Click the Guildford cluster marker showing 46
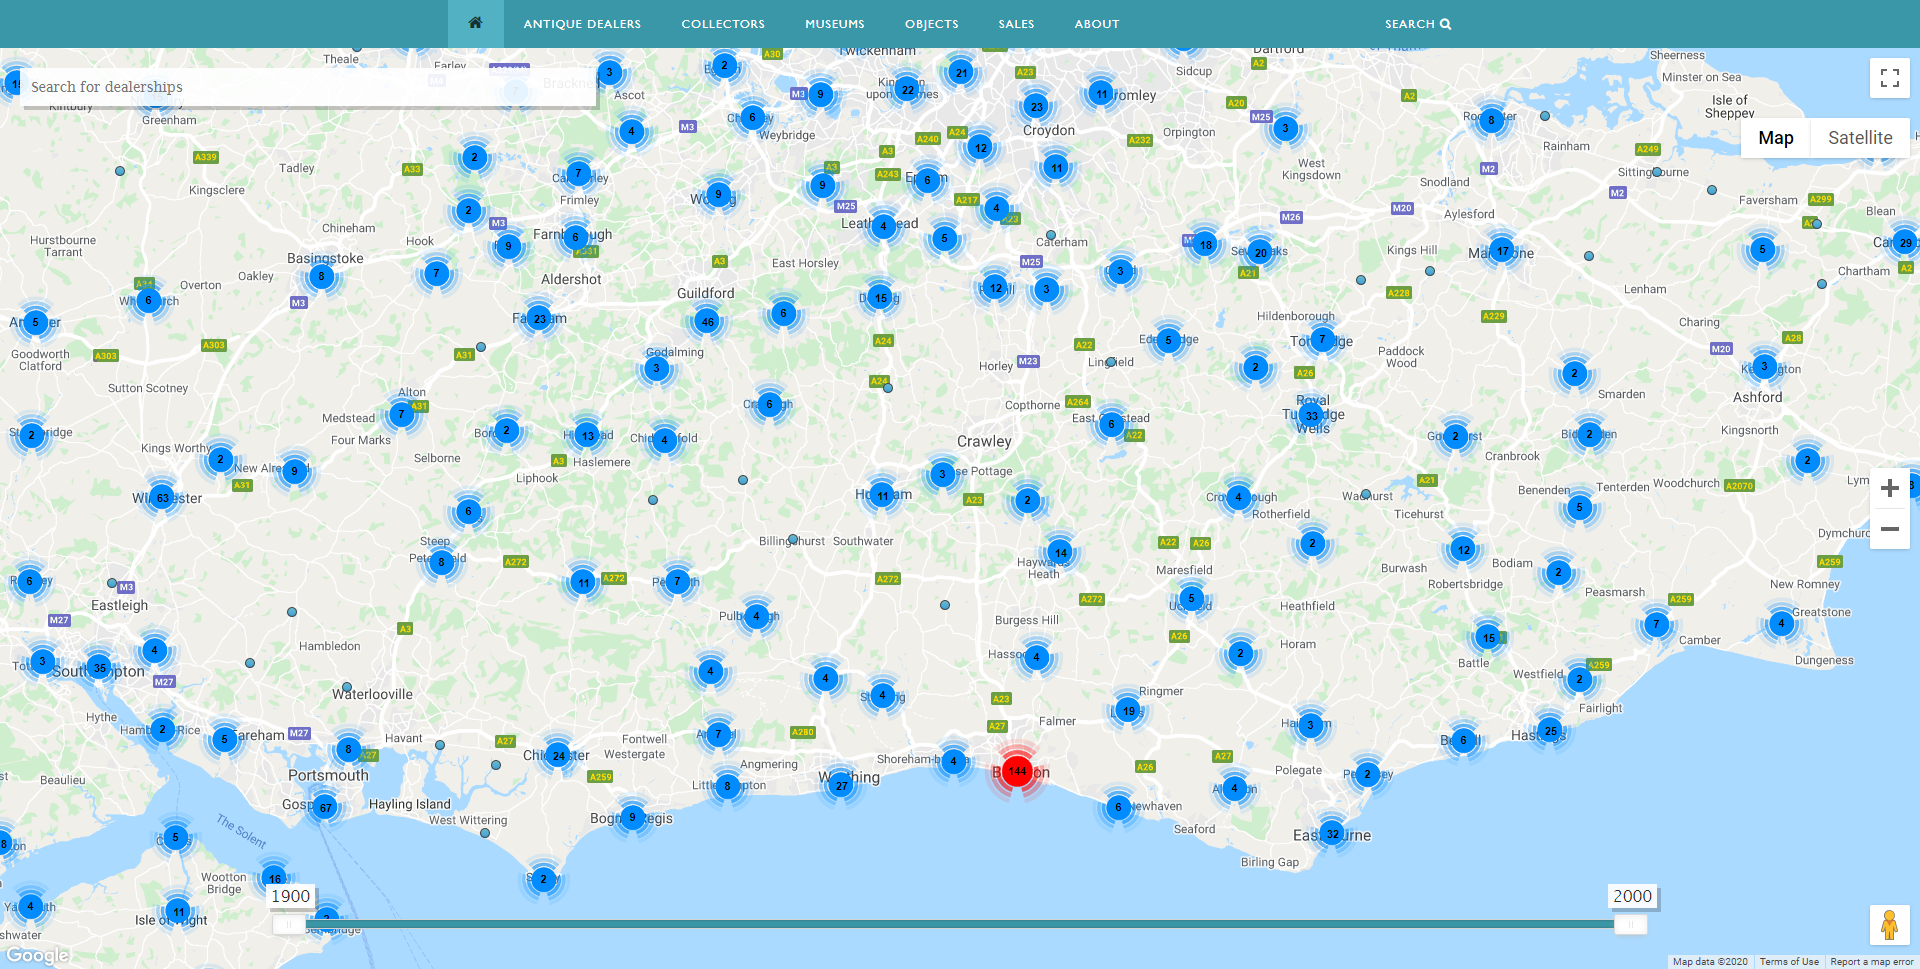The image size is (1920, 969). [707, 321]
